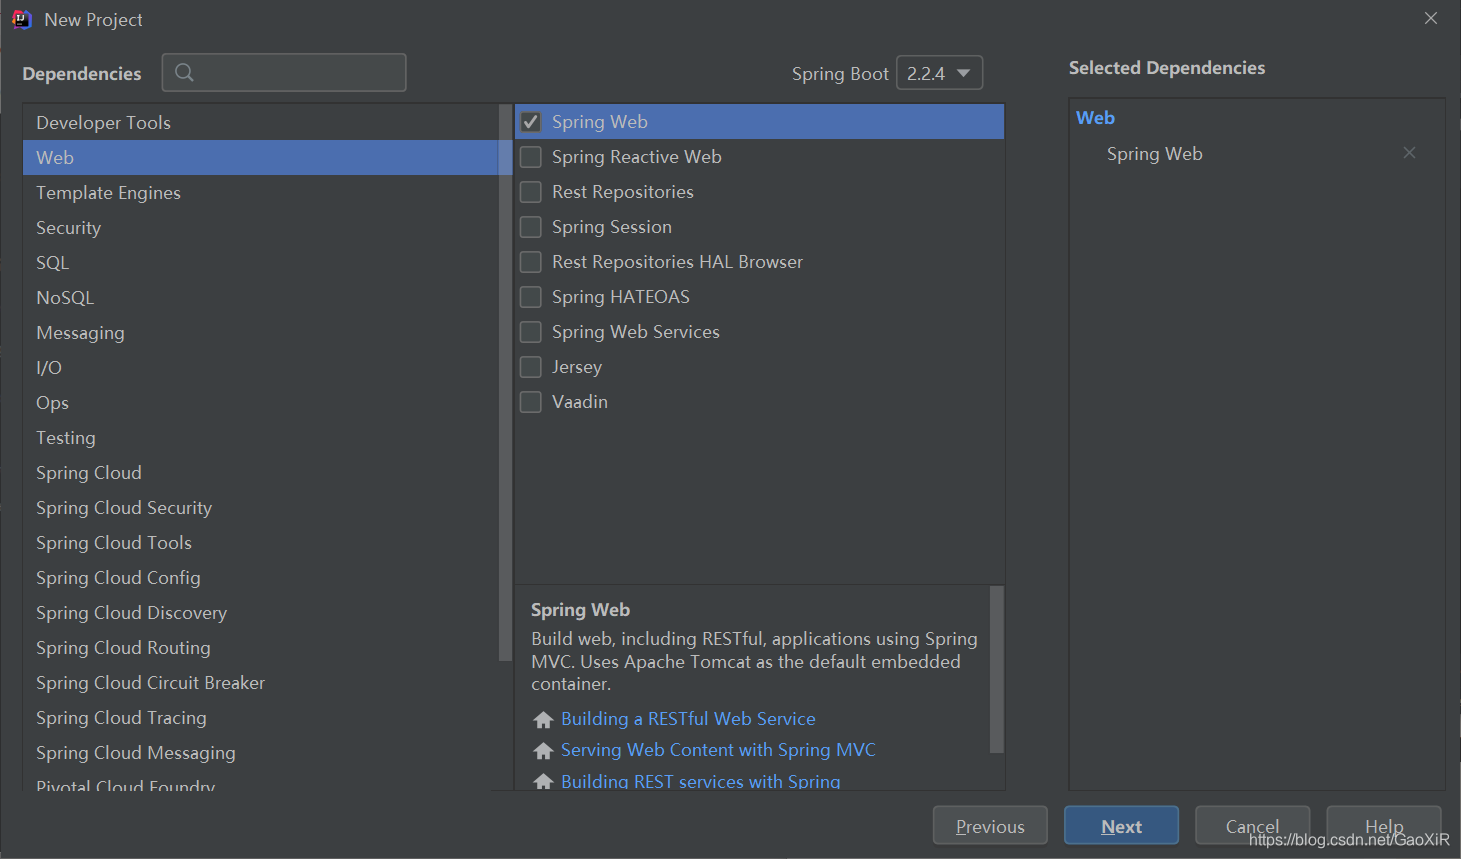Click the description panel scrollbar
The image size is (1461, 859).
click(x=996, y=668)
